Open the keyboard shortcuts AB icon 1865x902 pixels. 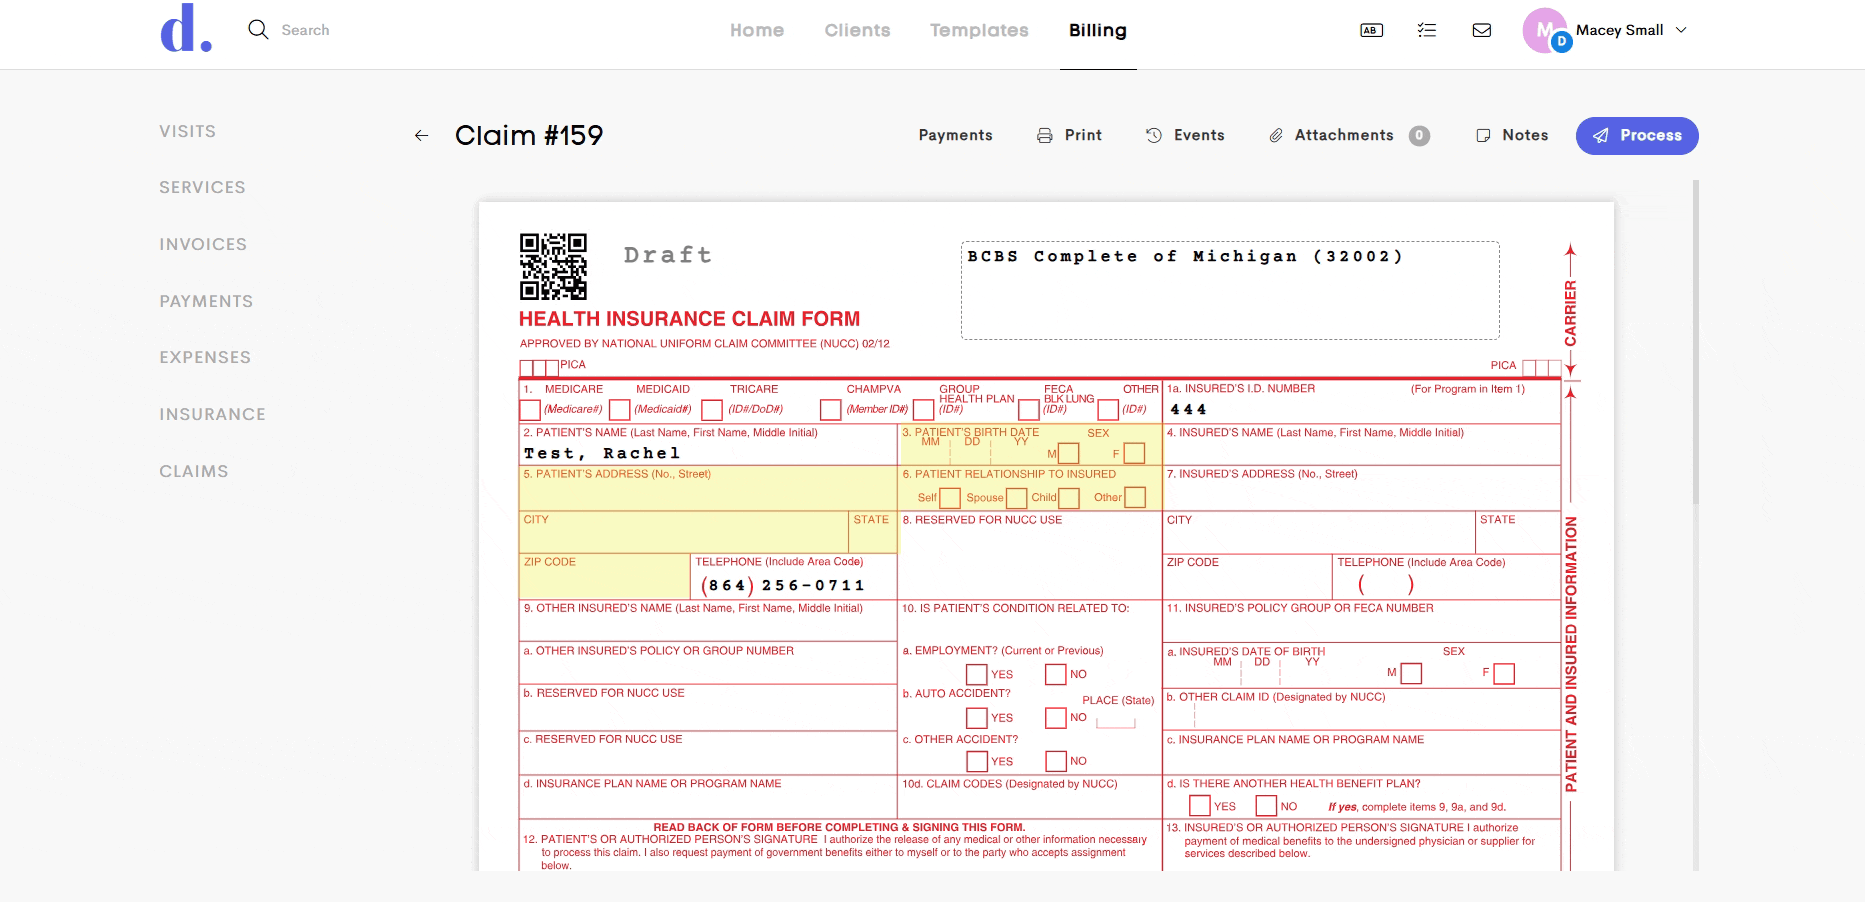[1372, 30]
